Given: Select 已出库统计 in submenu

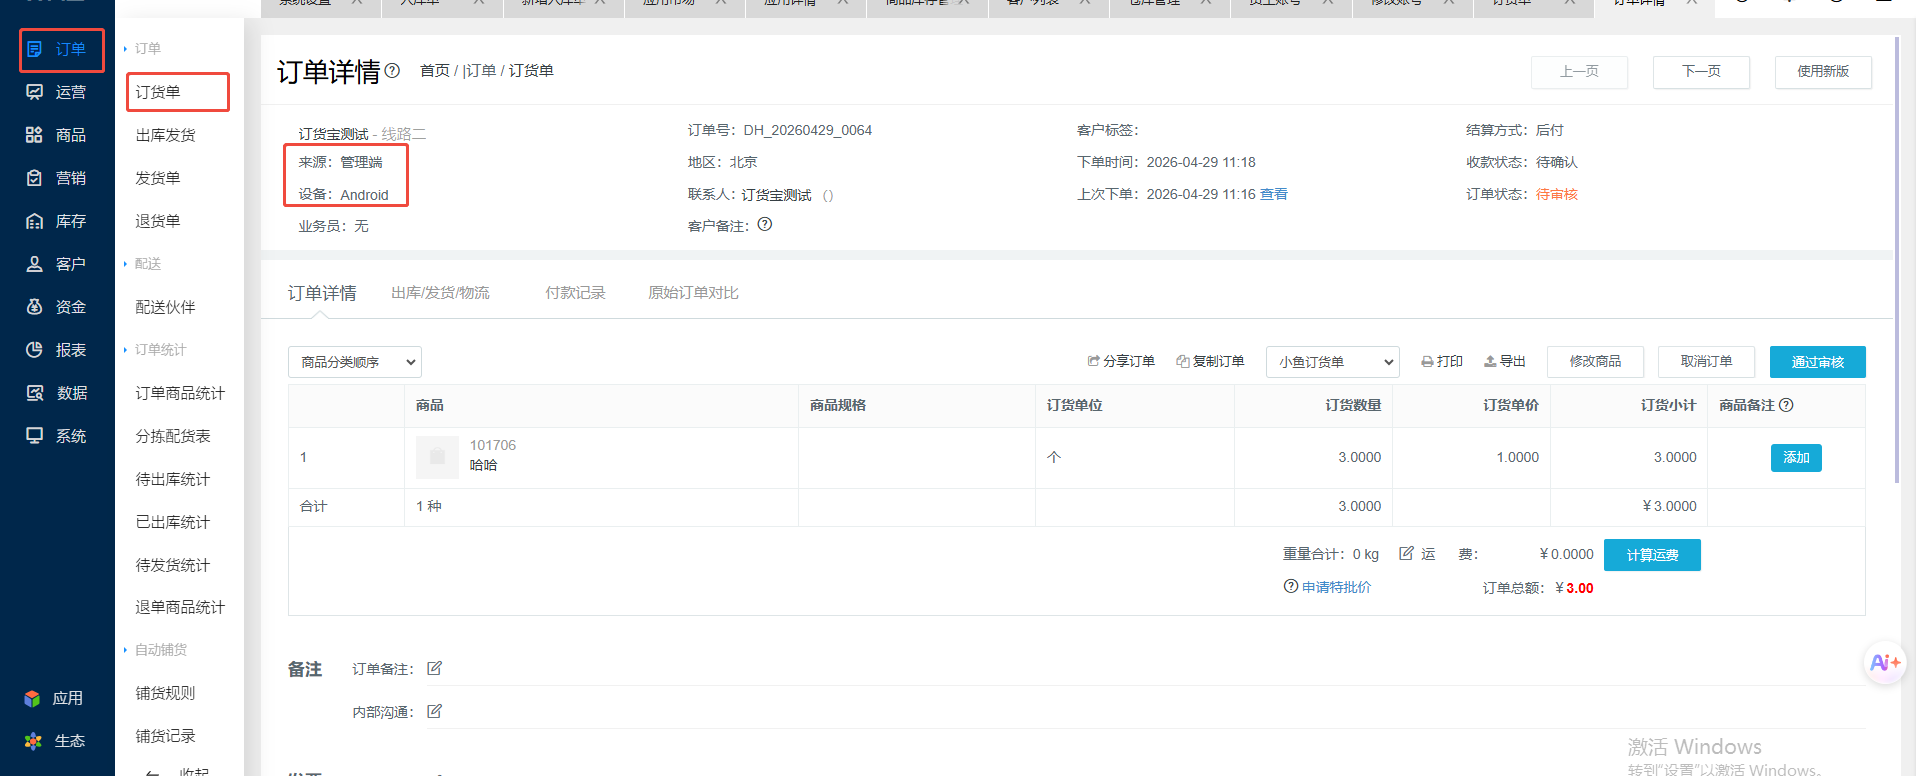Looking at the screenshot, I should click(173, 522).
